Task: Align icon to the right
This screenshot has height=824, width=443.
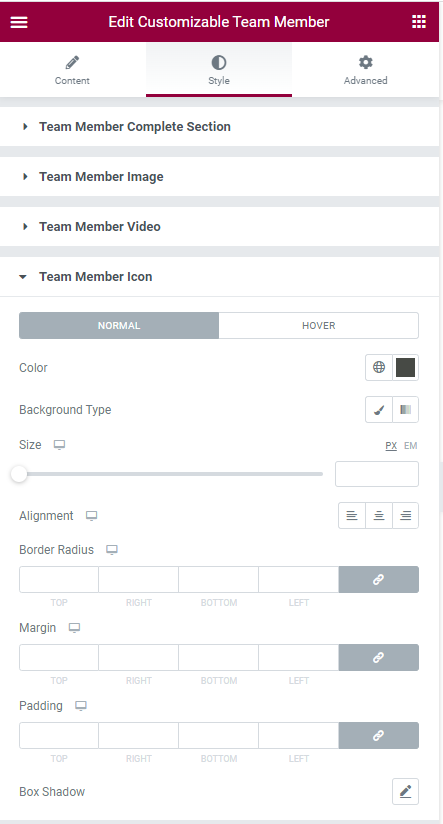Action: point(405,516)
